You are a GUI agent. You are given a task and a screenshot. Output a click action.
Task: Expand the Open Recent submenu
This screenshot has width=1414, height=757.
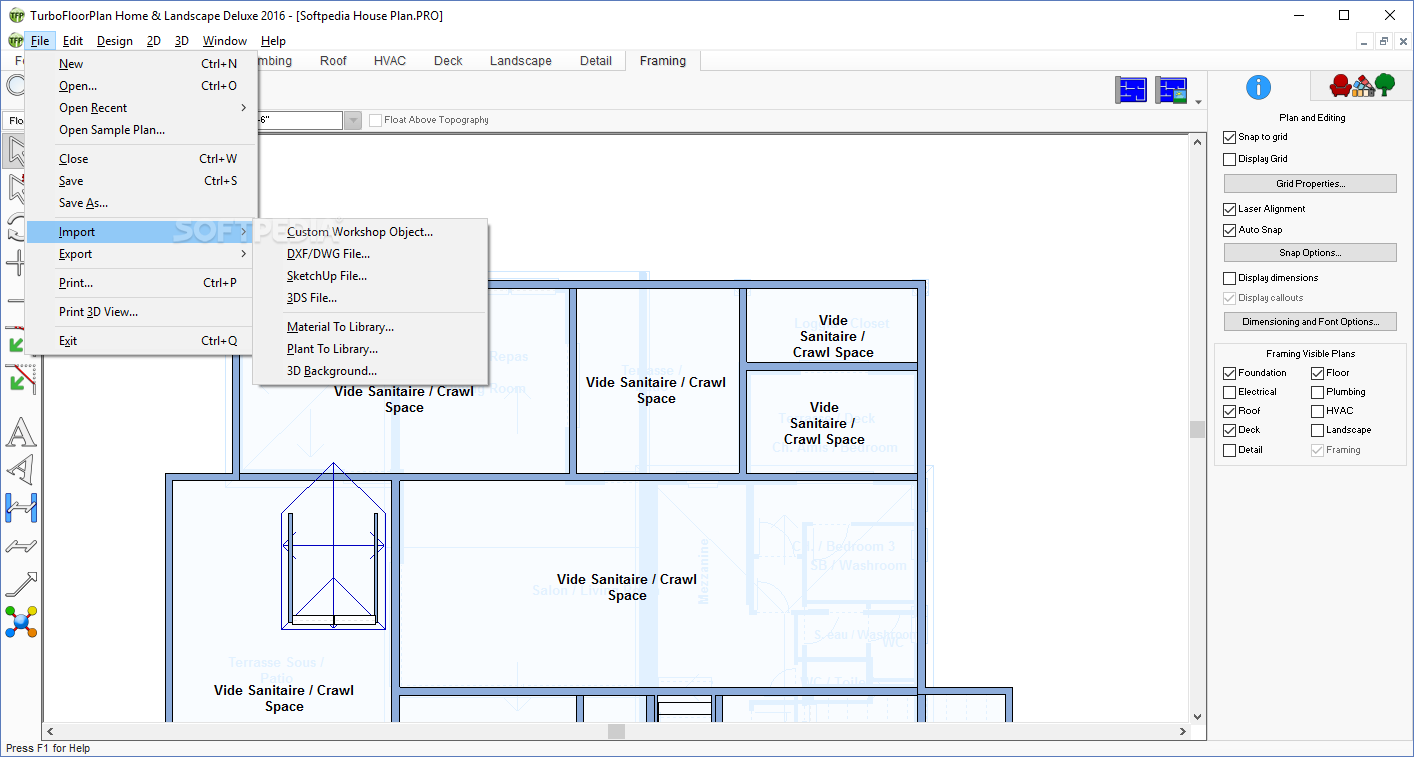click(x=142, y=108)
